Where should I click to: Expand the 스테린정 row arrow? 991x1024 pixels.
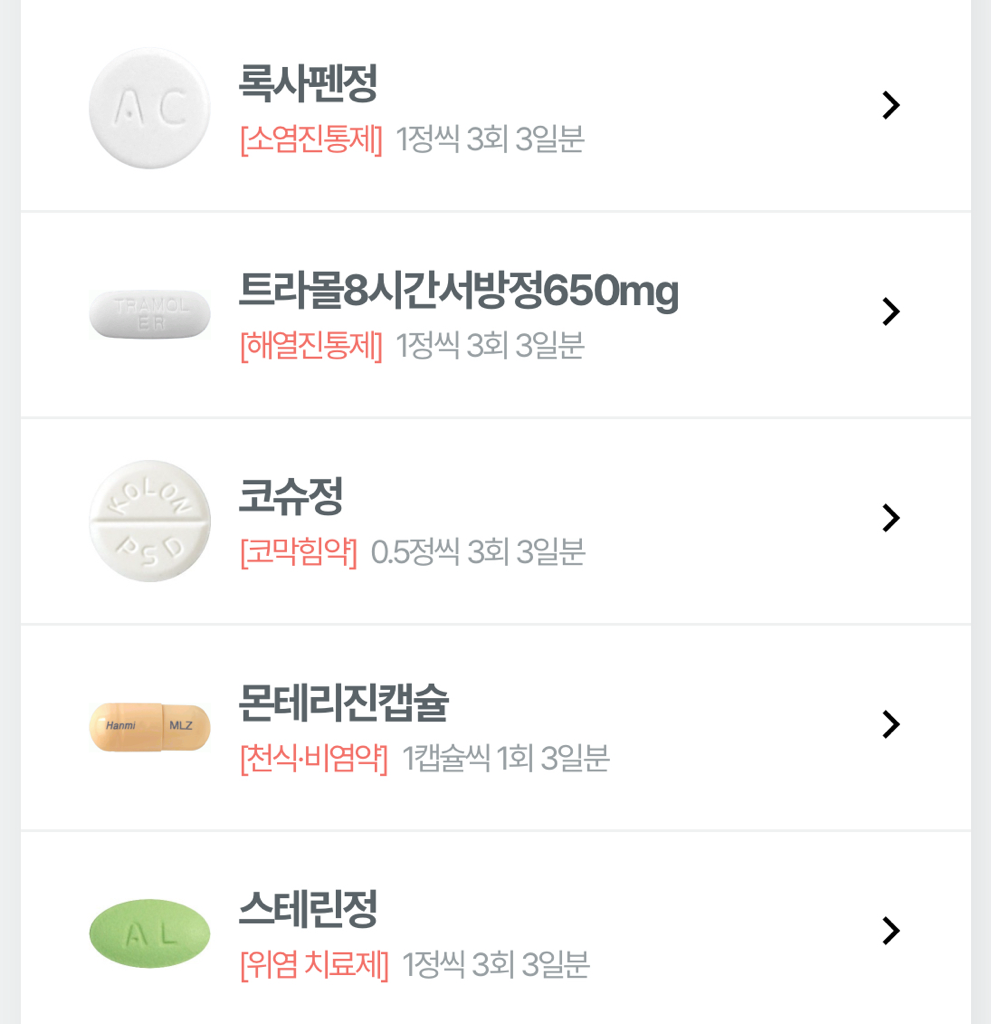pos(890,931)
